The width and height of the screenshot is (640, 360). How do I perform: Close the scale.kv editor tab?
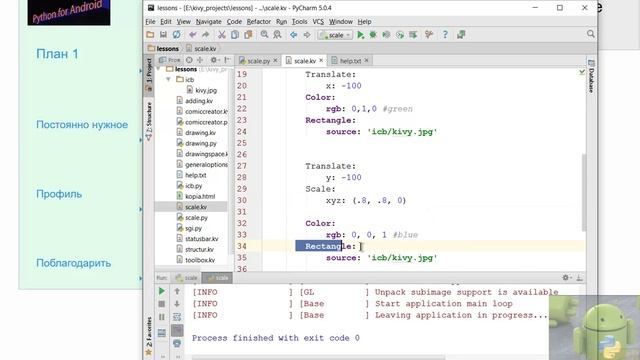(321, 60)
